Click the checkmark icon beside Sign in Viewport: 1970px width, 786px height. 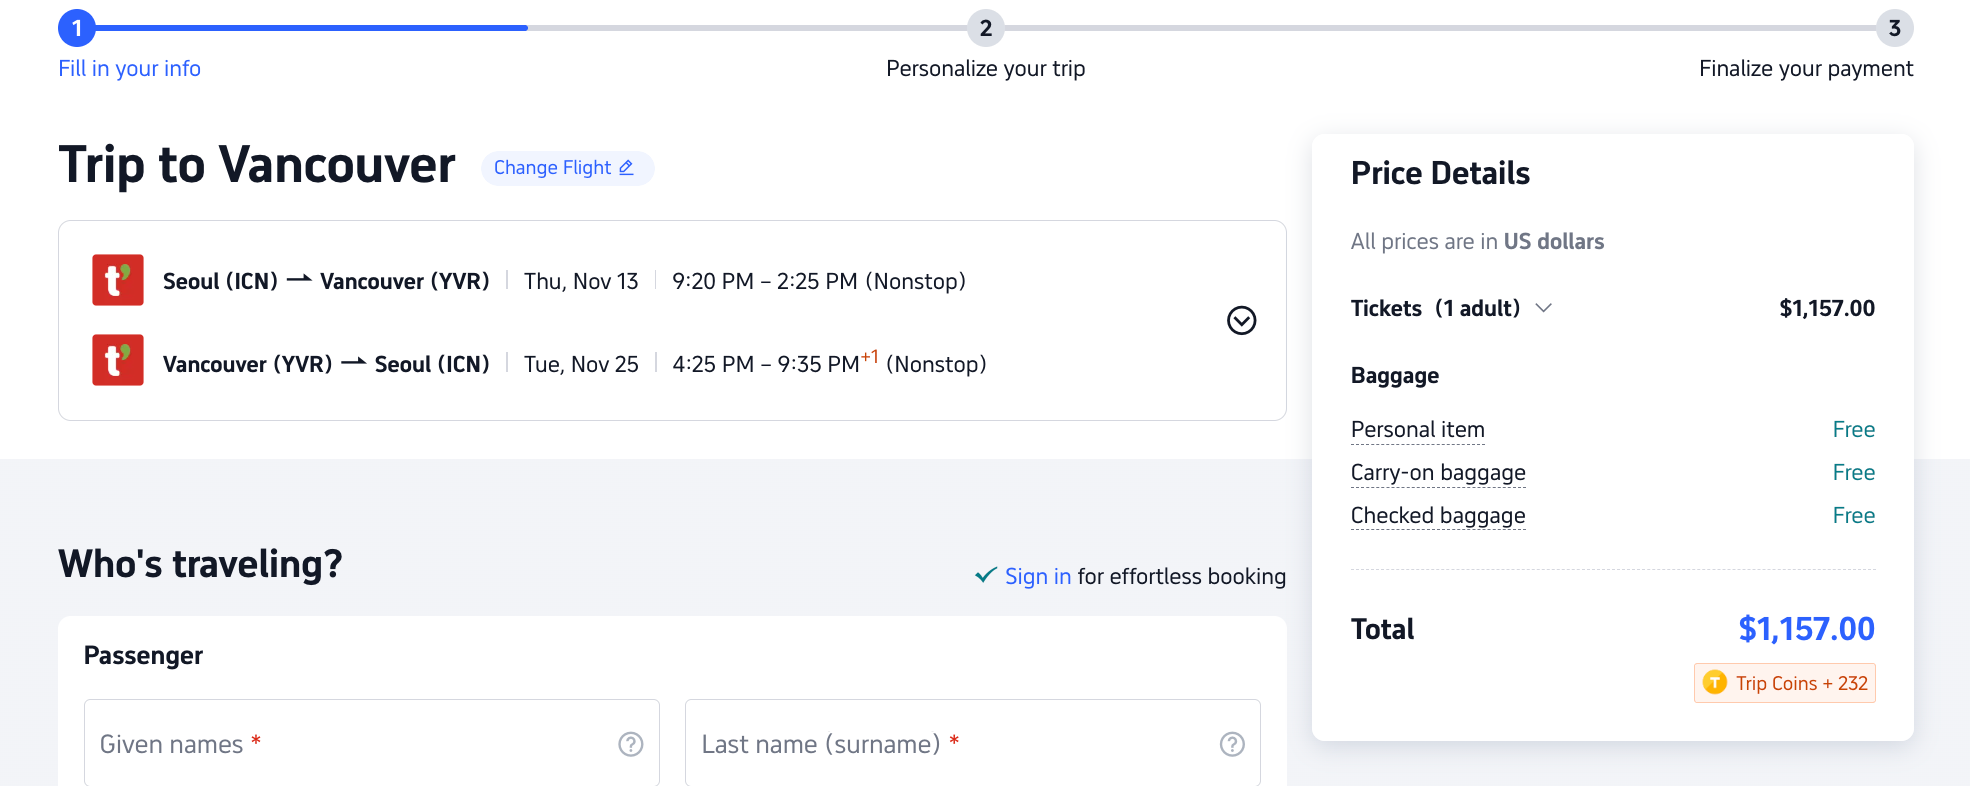[x=986, y=575]
